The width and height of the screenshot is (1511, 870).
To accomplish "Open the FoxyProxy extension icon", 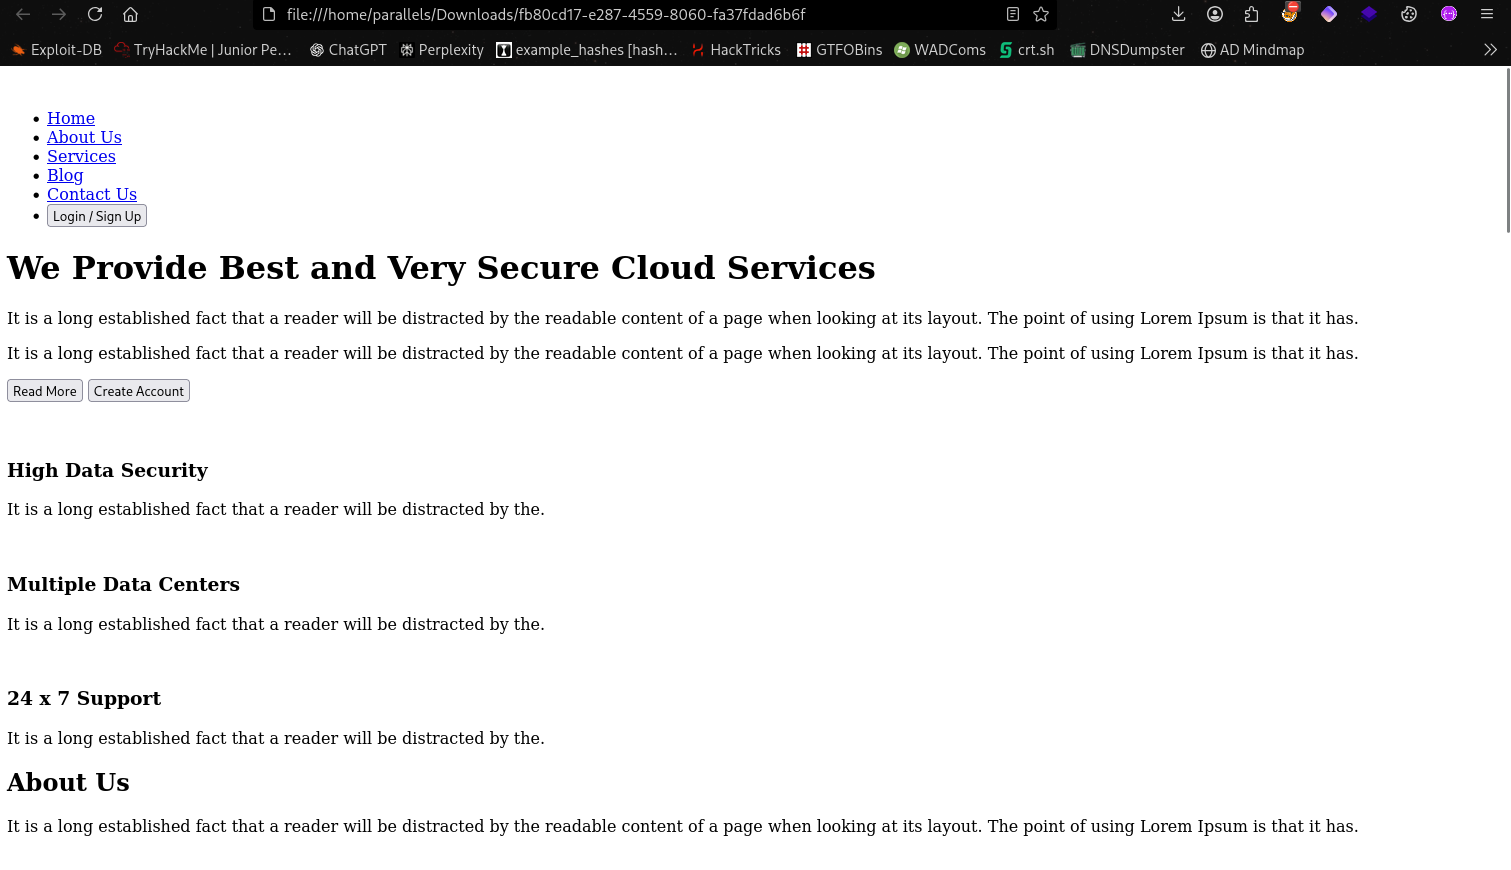I will pos(1290,14).
